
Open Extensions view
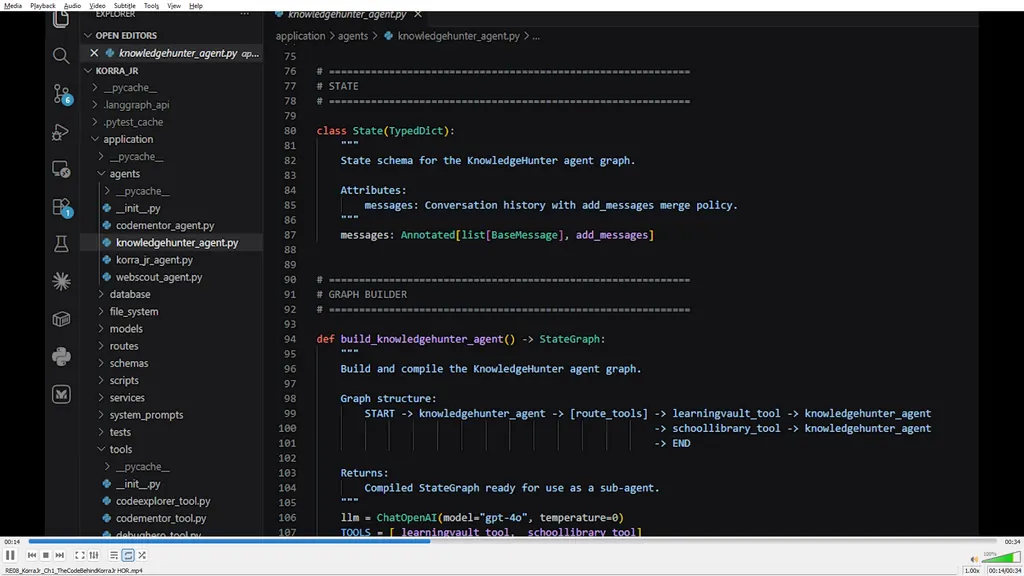pos(61,208)
